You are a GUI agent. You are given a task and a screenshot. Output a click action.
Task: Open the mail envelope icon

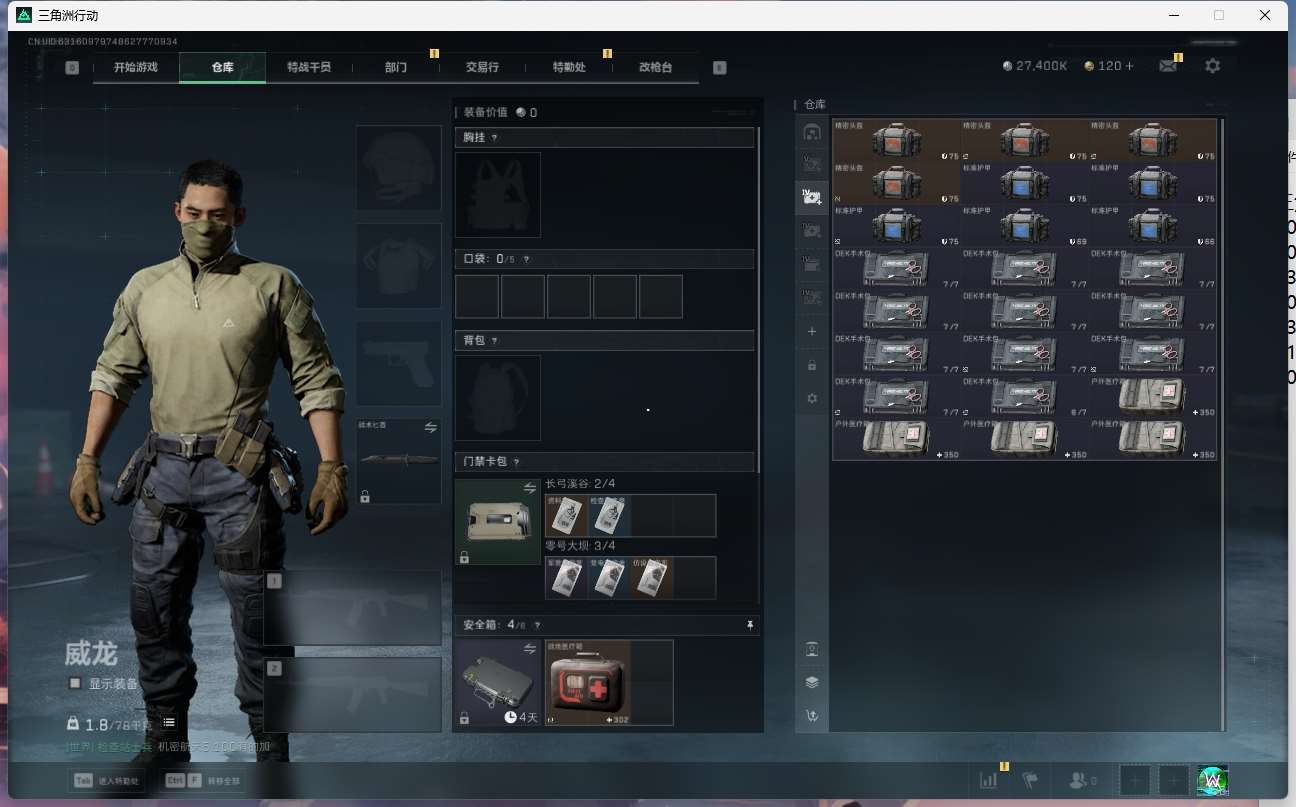click(x=1167, y=66)
